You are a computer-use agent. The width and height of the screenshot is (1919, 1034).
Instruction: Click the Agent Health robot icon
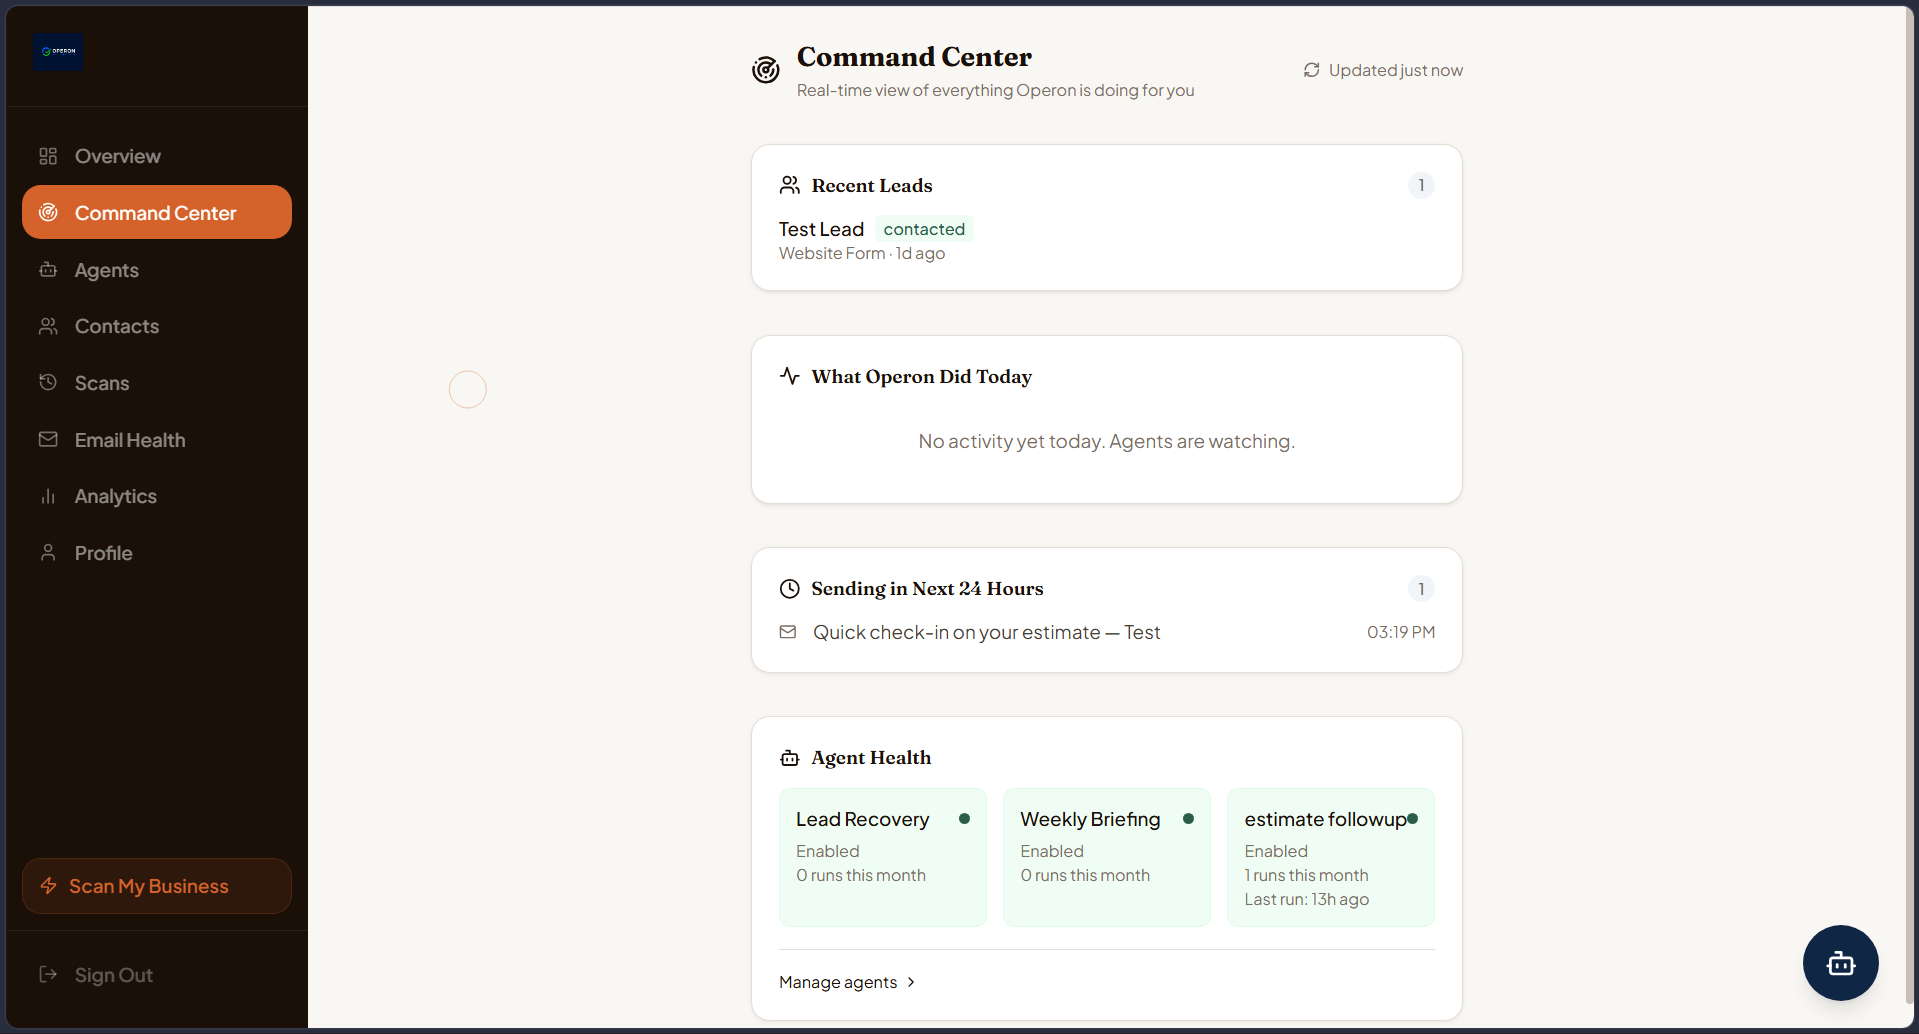790,758
